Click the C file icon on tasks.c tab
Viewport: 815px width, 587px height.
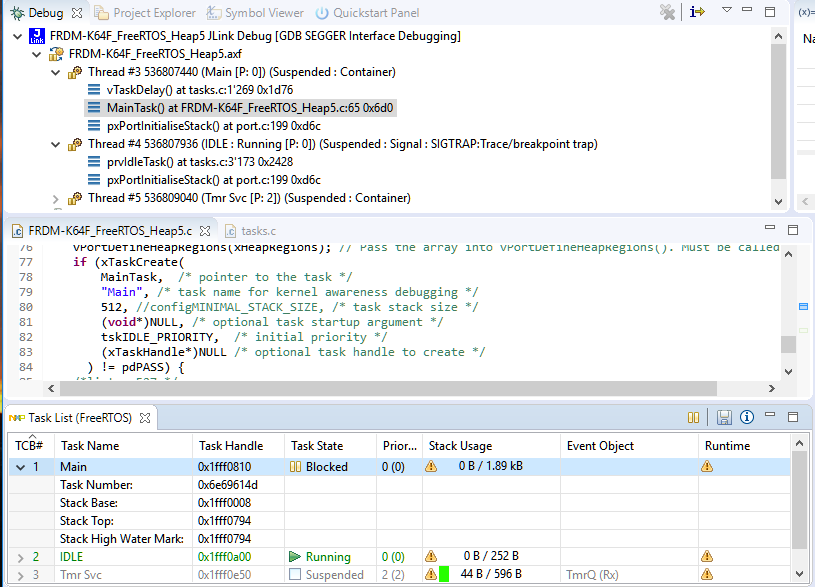tap(231, 230)
